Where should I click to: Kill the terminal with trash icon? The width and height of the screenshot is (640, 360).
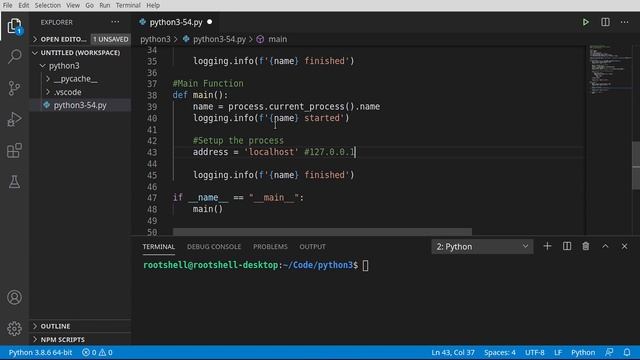(x=586, y=247)
